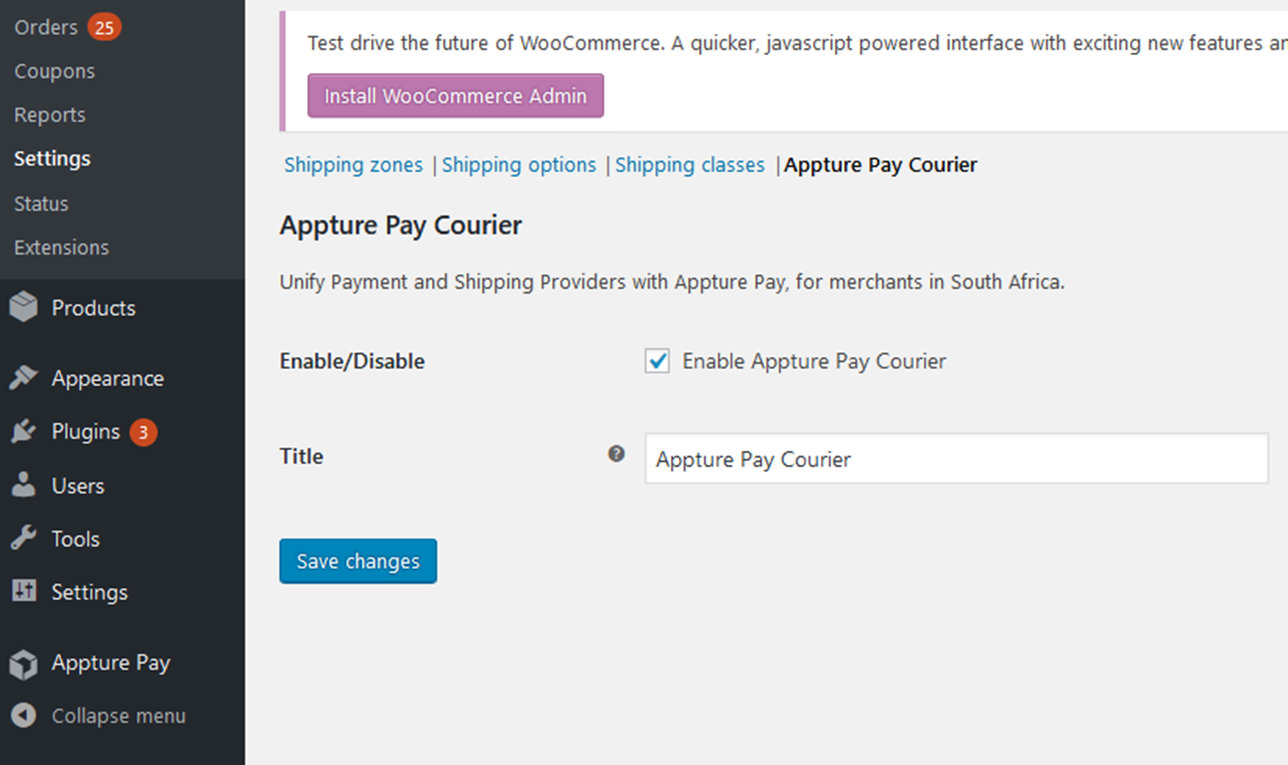Viewport: 1288px width, 765px height.
Task: Uncheck Enable Appture Pay Courier checkbox
Action: pos(657,362)
